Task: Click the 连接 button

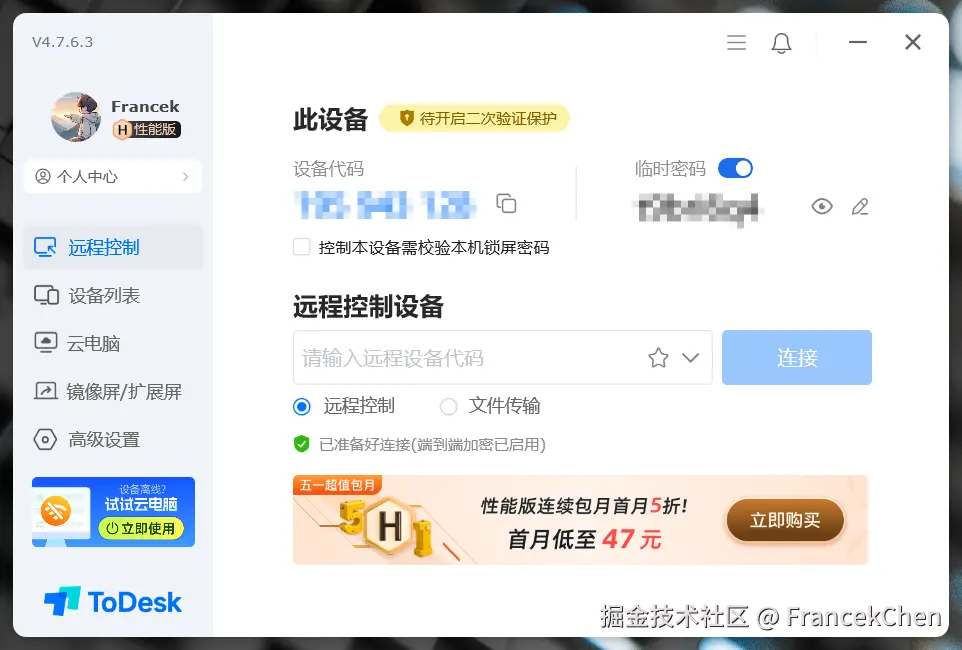Action: click(796, 358)
